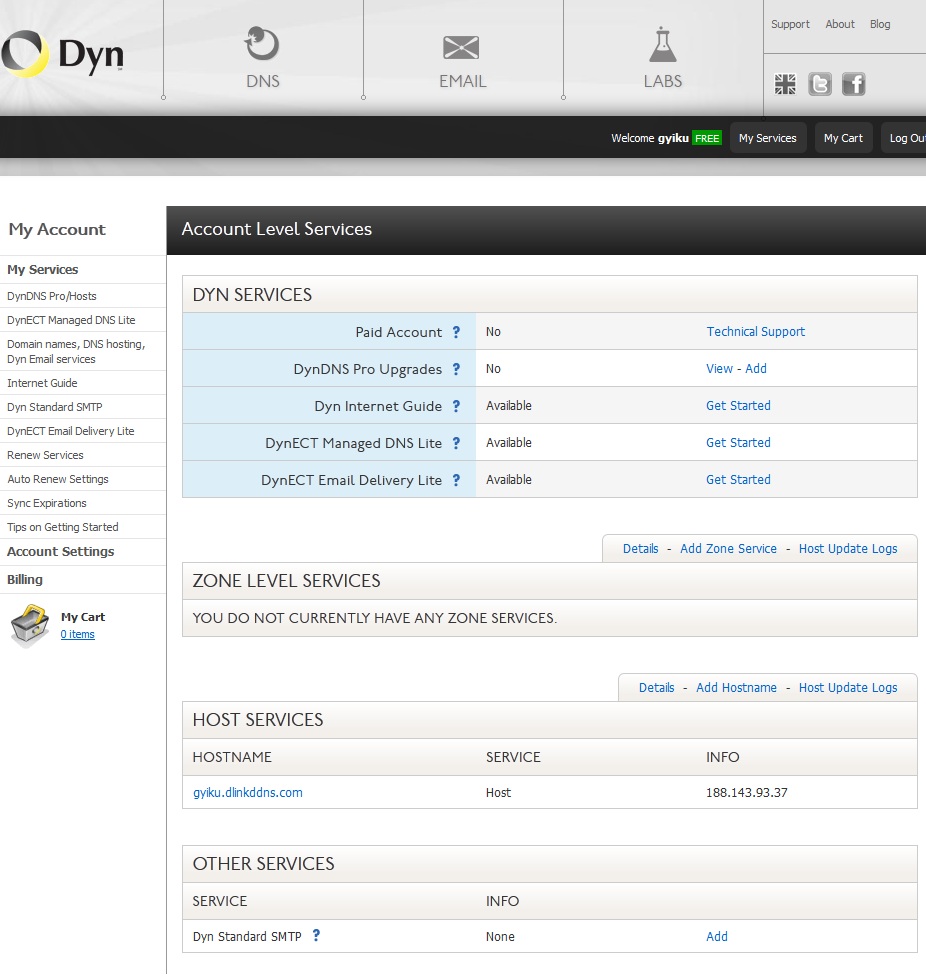This screenshot has width=926, height=976.
Task: Click 'Host' service cell in Host Services
Action: [x=498, y=792]
